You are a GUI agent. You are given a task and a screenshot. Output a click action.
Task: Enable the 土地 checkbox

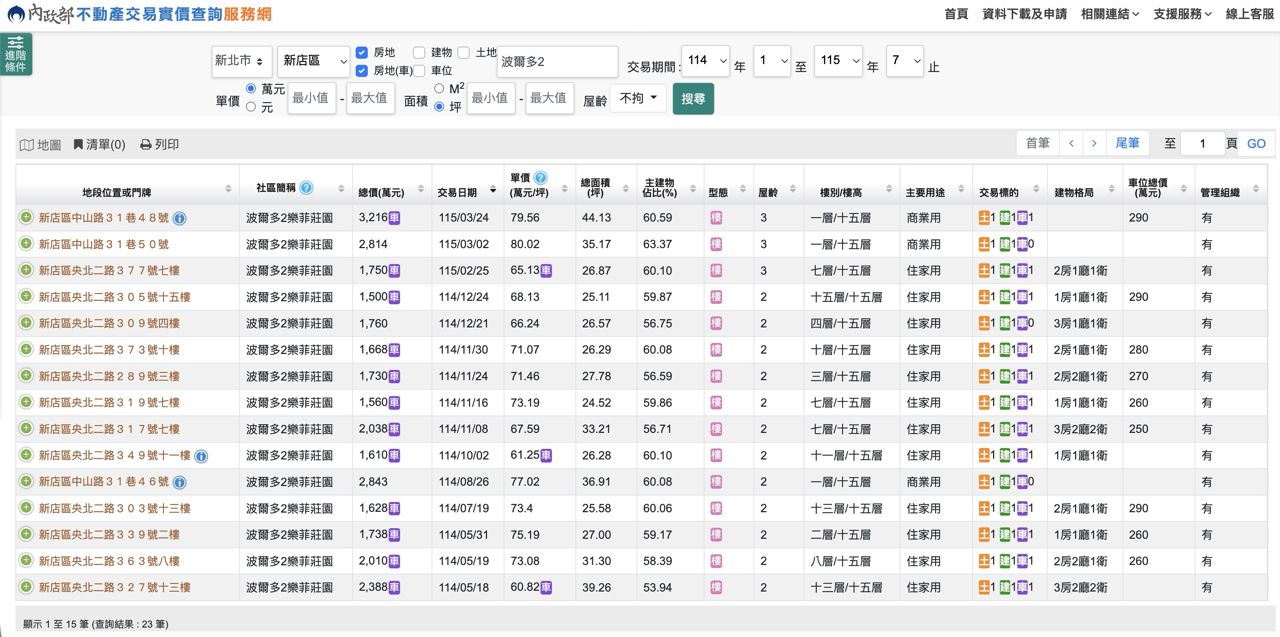pyautogui.click(x=464, y=52)
